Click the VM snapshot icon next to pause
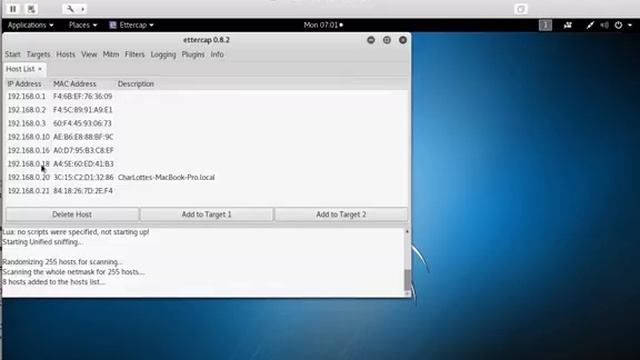 31,9
